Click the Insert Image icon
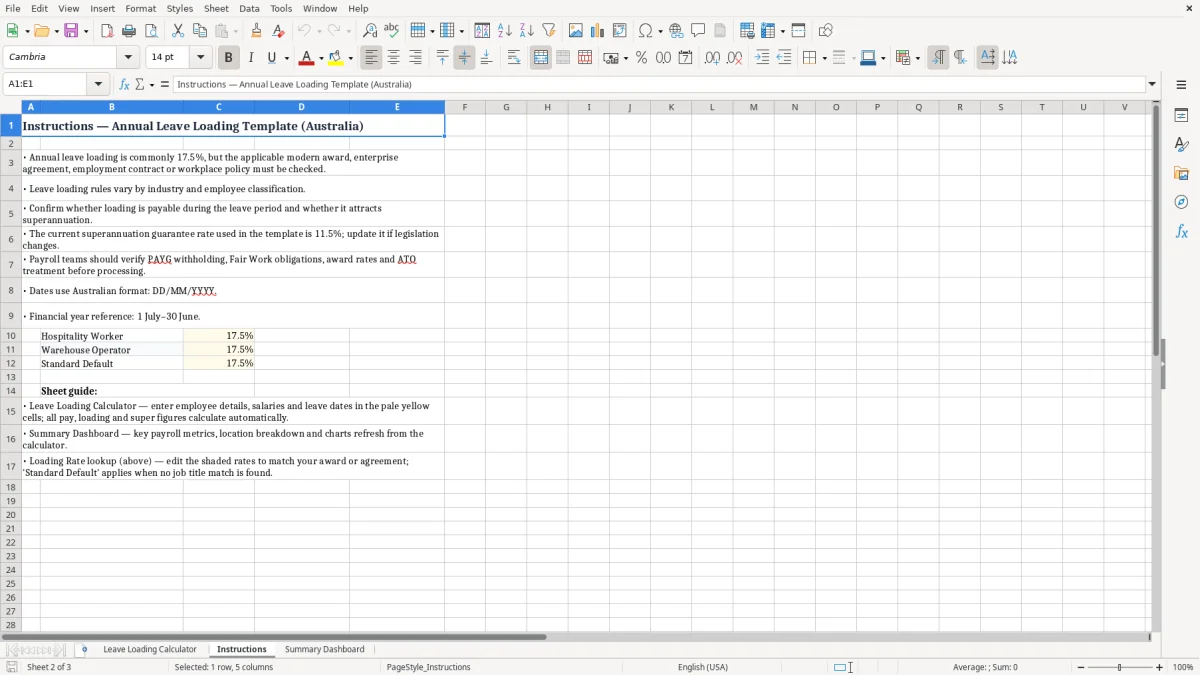This screenshot has width=1200, height=675. pos(576,31)
